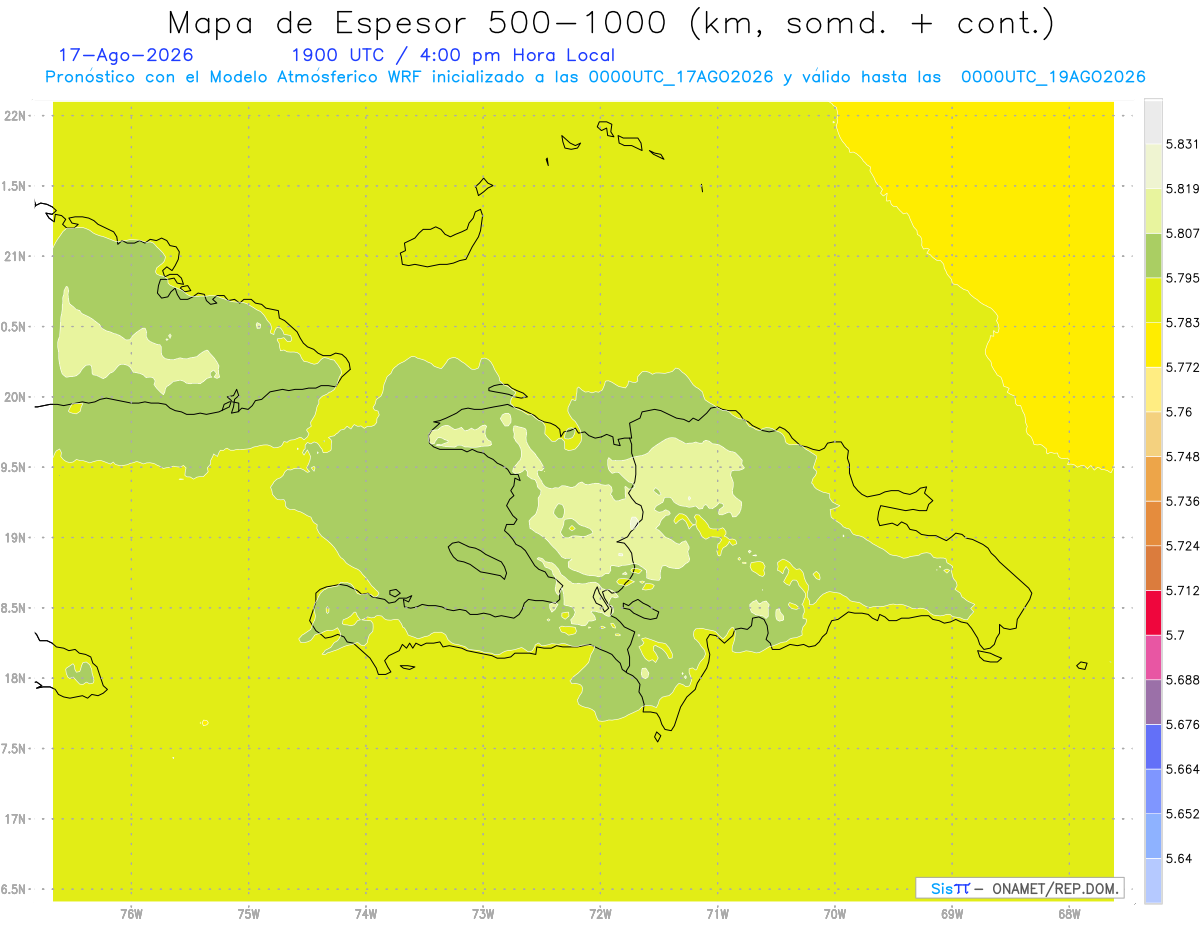Select the "18N" latitude label
Screen dimensions: 1200x927
pos(16,679)
